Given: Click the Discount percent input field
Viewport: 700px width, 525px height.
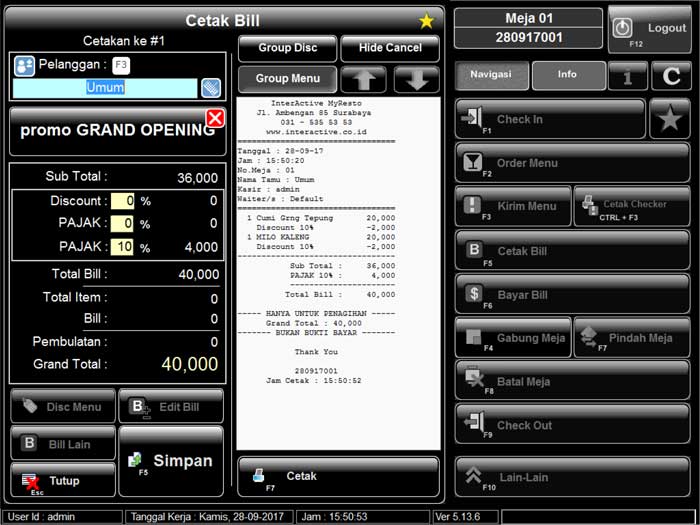Looking at the screenshot, I should click(122, 201).
